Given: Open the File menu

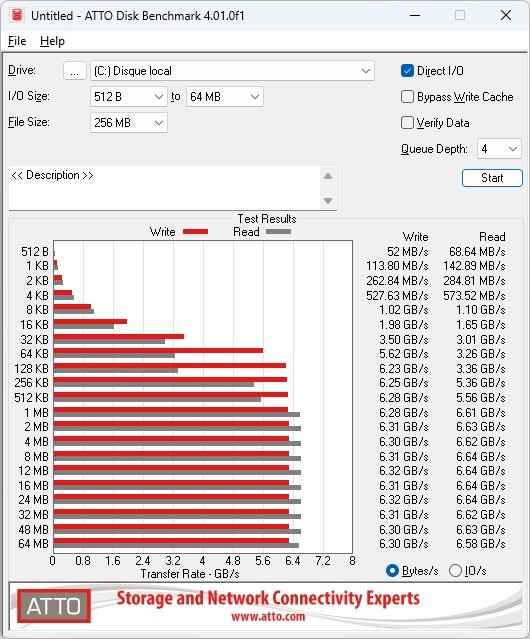Looking at the screenshot, I should (17, 41).
